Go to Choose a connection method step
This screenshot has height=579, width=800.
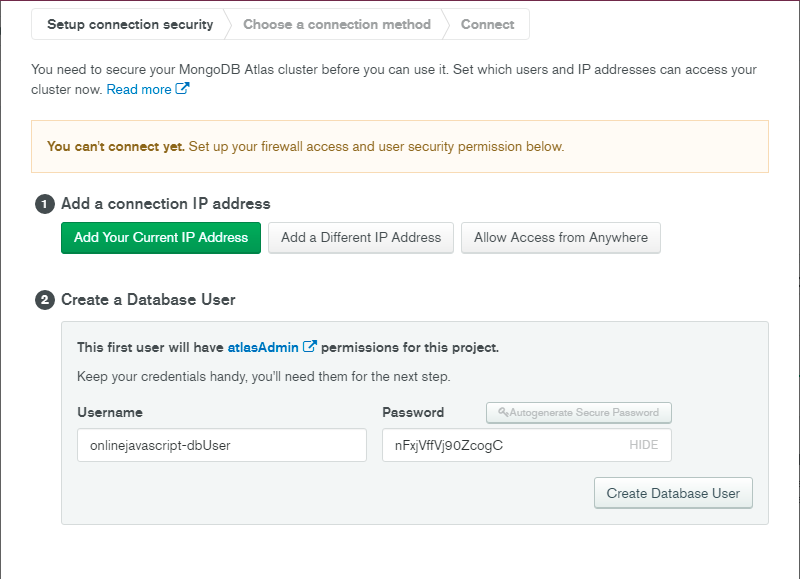pos(337,24)
